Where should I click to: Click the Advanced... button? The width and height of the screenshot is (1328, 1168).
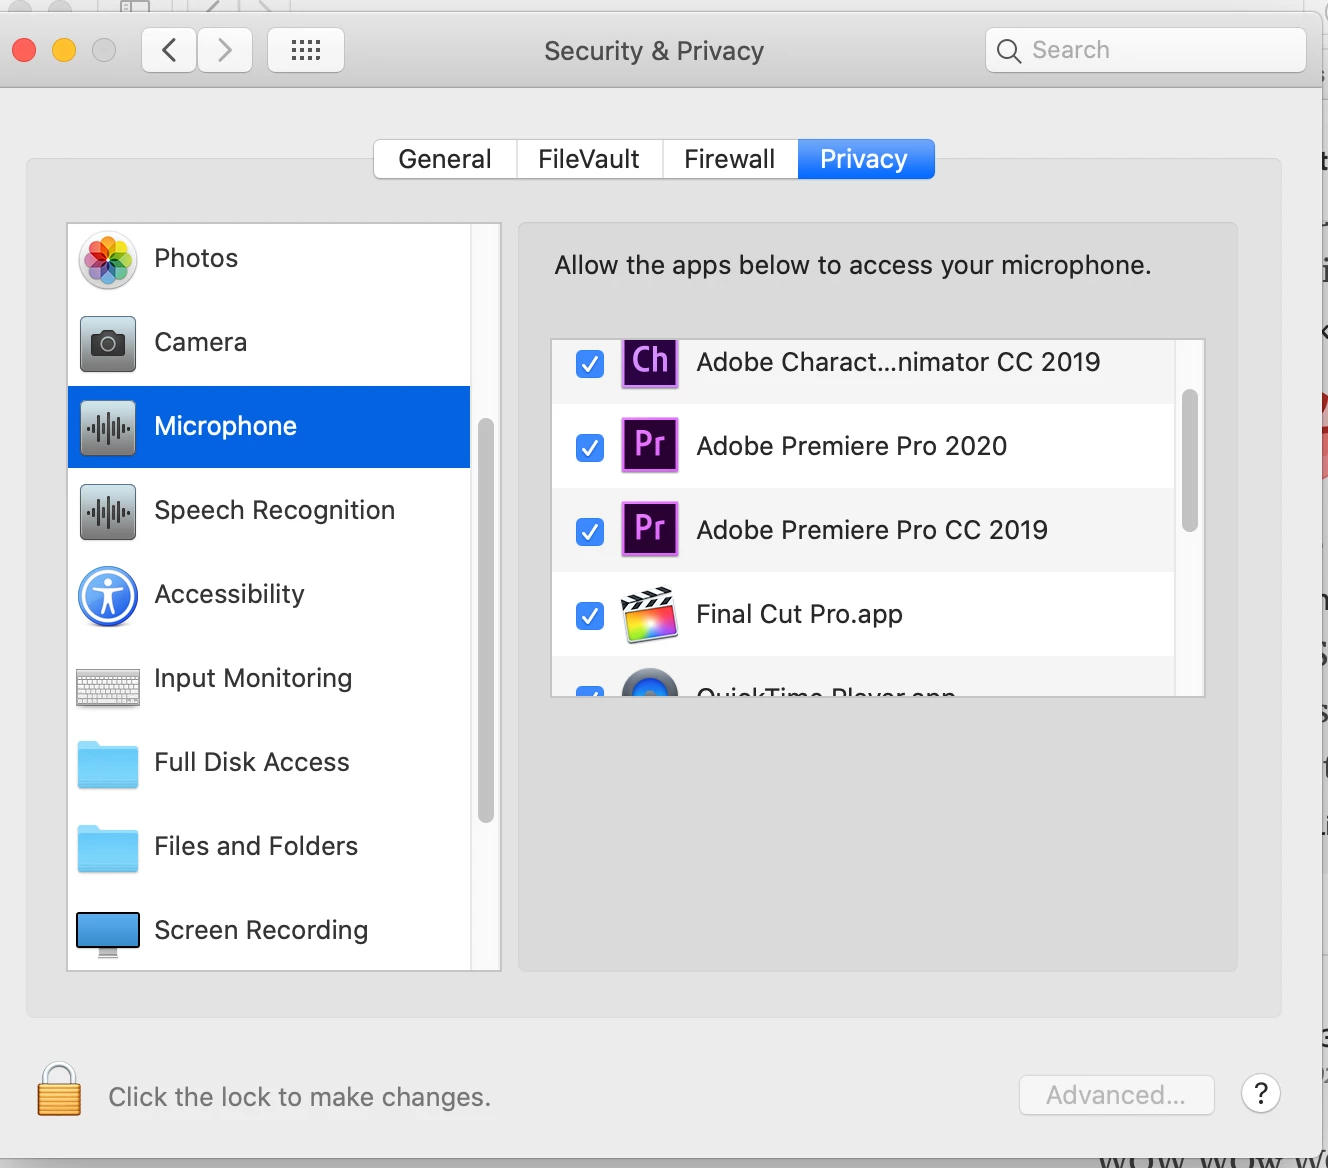tap(1117, 1095)
